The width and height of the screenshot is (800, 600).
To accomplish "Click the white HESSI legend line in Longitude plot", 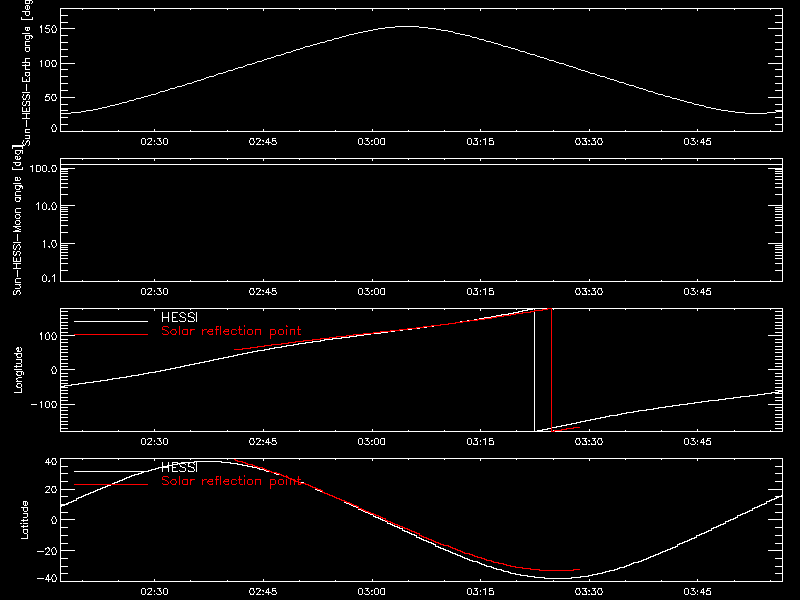I will (111, 321).
